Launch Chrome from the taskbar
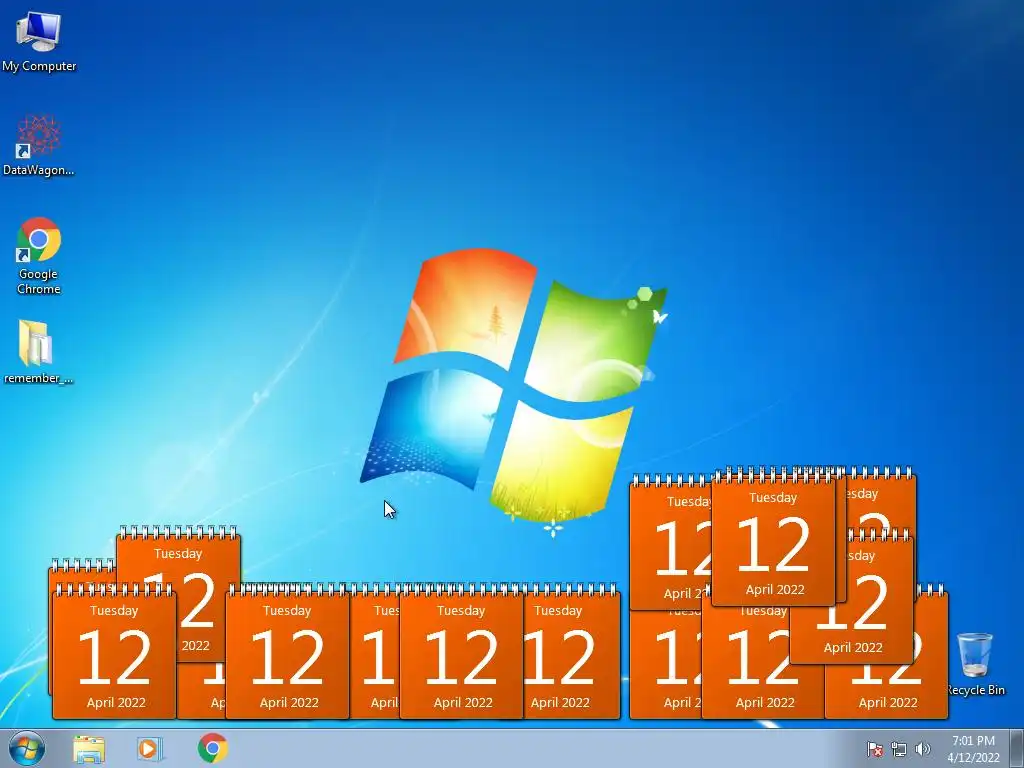The height and width of the screenshot is (768, 1024). point(212,748)
